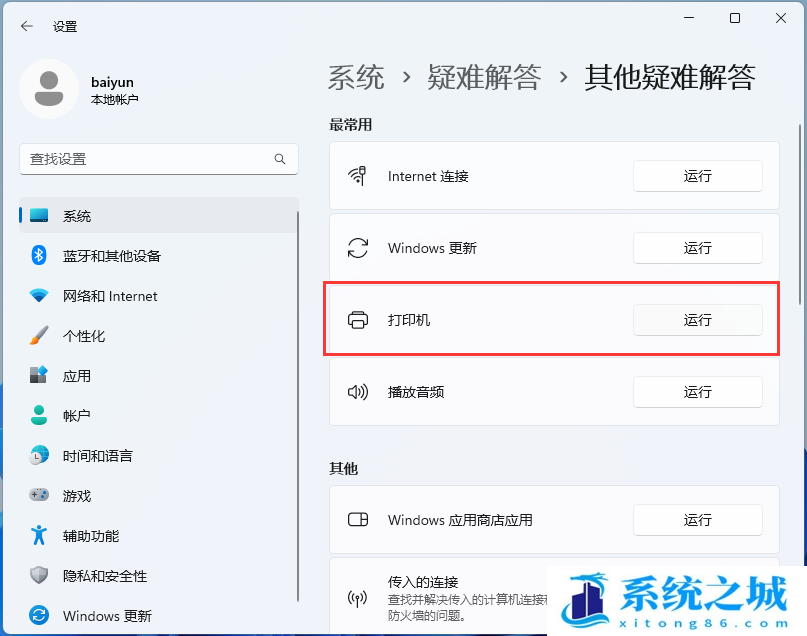The height and width of the screenshot is (636, 807).
Task: Click the printer icon
Action: click(358, 320)
